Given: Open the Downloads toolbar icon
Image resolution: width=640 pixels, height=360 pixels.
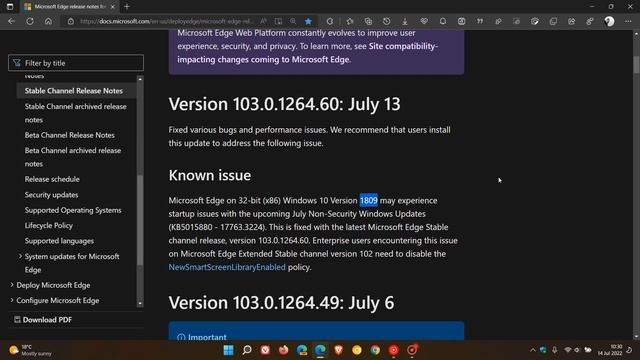Looking at the screenshot, I should click(x=405, y=21).
